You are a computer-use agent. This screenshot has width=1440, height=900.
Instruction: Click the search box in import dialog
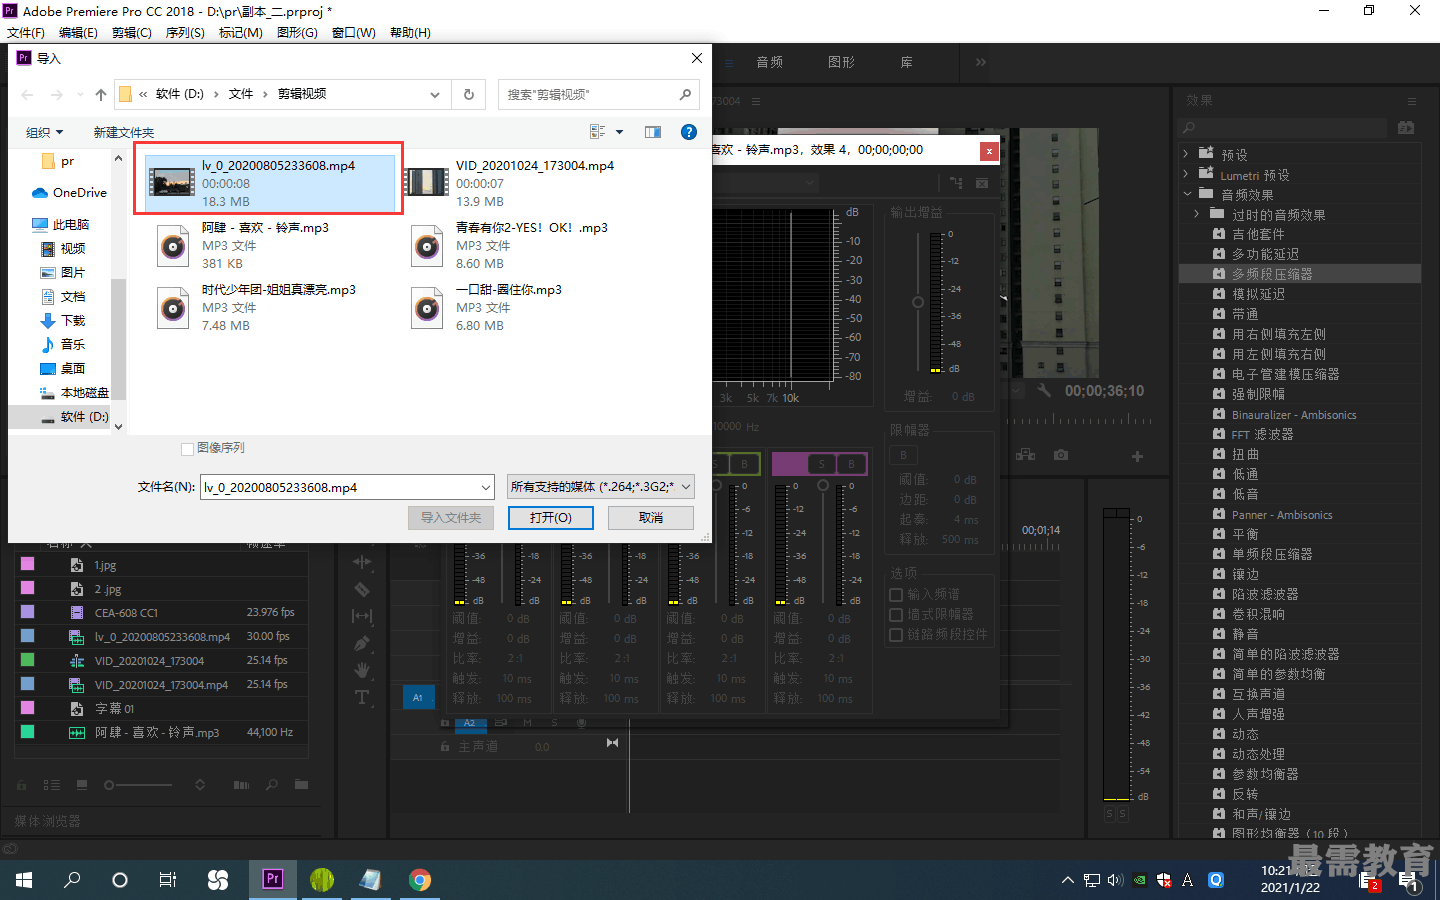click(x=598, y=95)
